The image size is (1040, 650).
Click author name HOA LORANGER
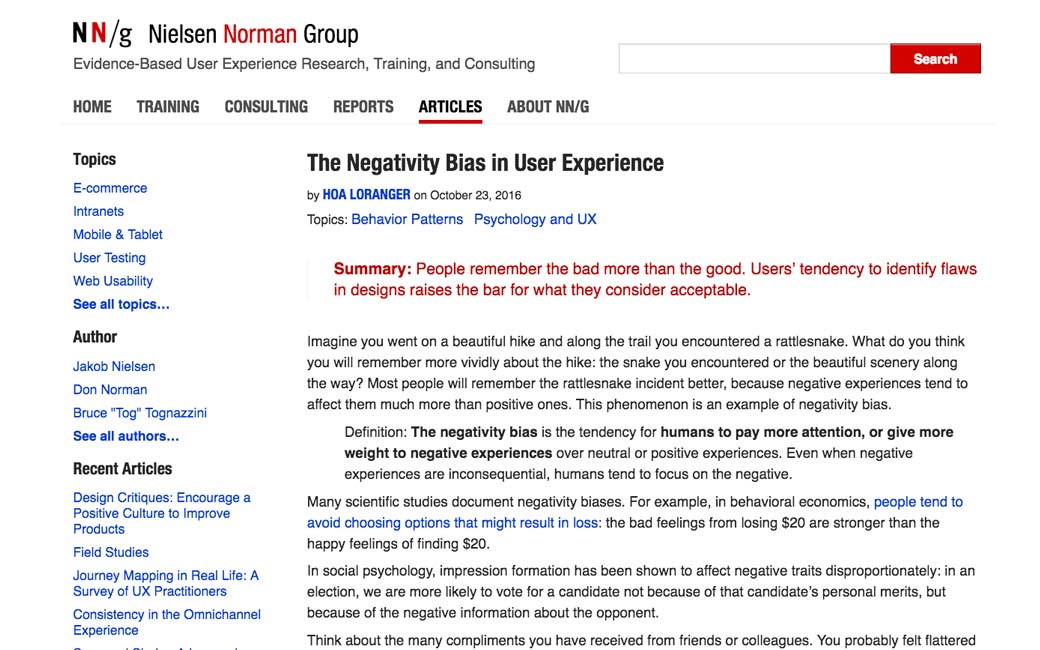(x=366, y=195)
